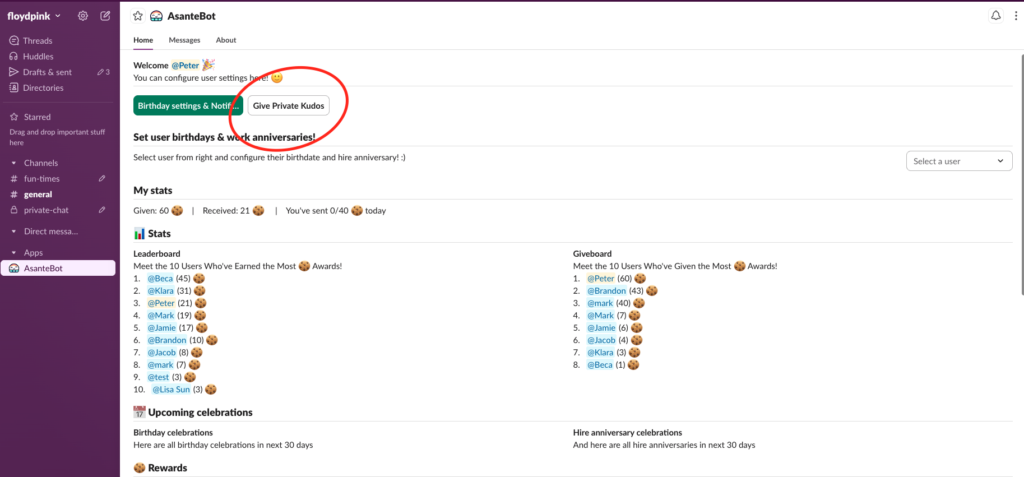This screenshot has height=477, width=1024.
Task: Click the My stats heading
Action: coord(153,191)
